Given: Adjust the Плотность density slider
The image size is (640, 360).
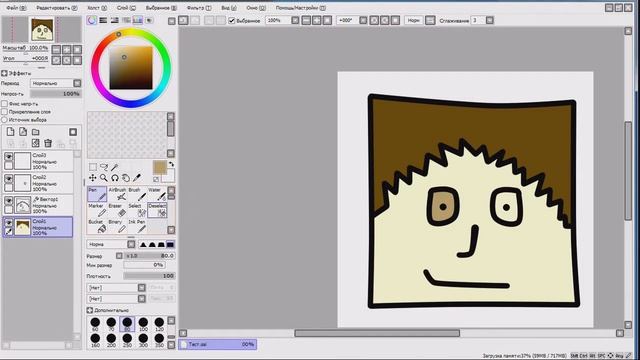Looking at the screenshot, I should [x=149, y=276].
